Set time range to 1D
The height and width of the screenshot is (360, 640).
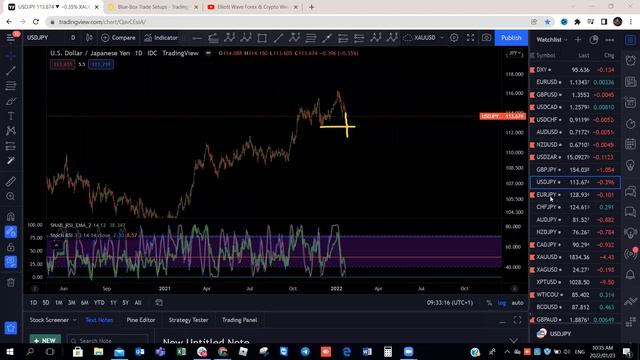tap(33, 302)
